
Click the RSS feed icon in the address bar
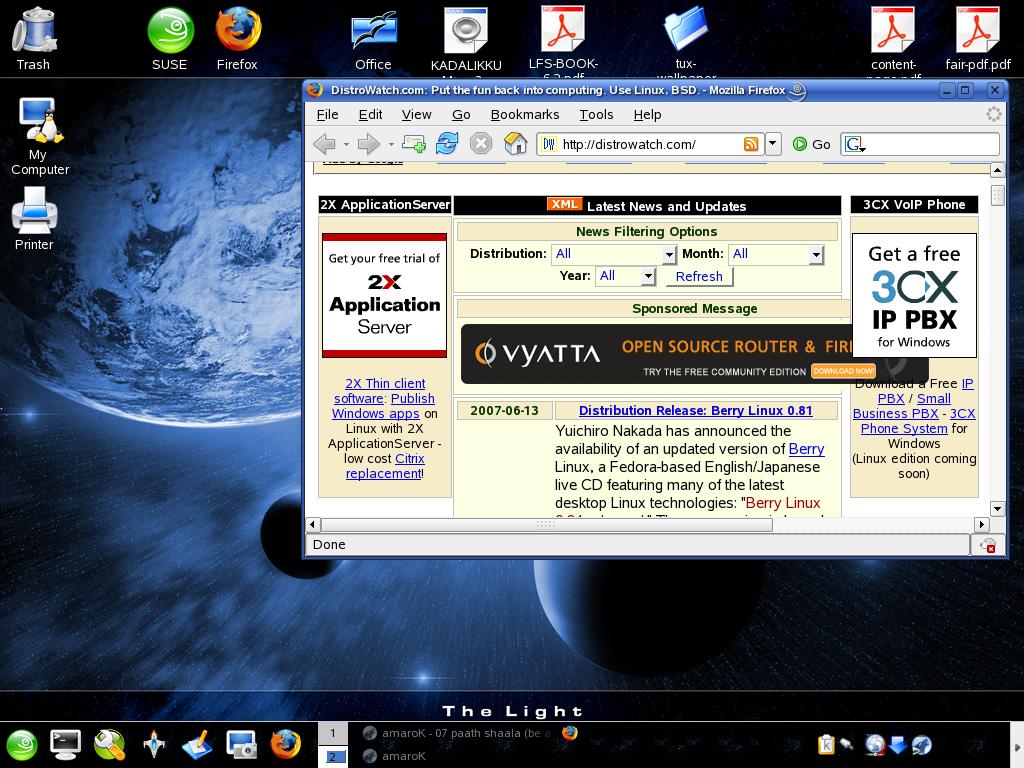751,144
